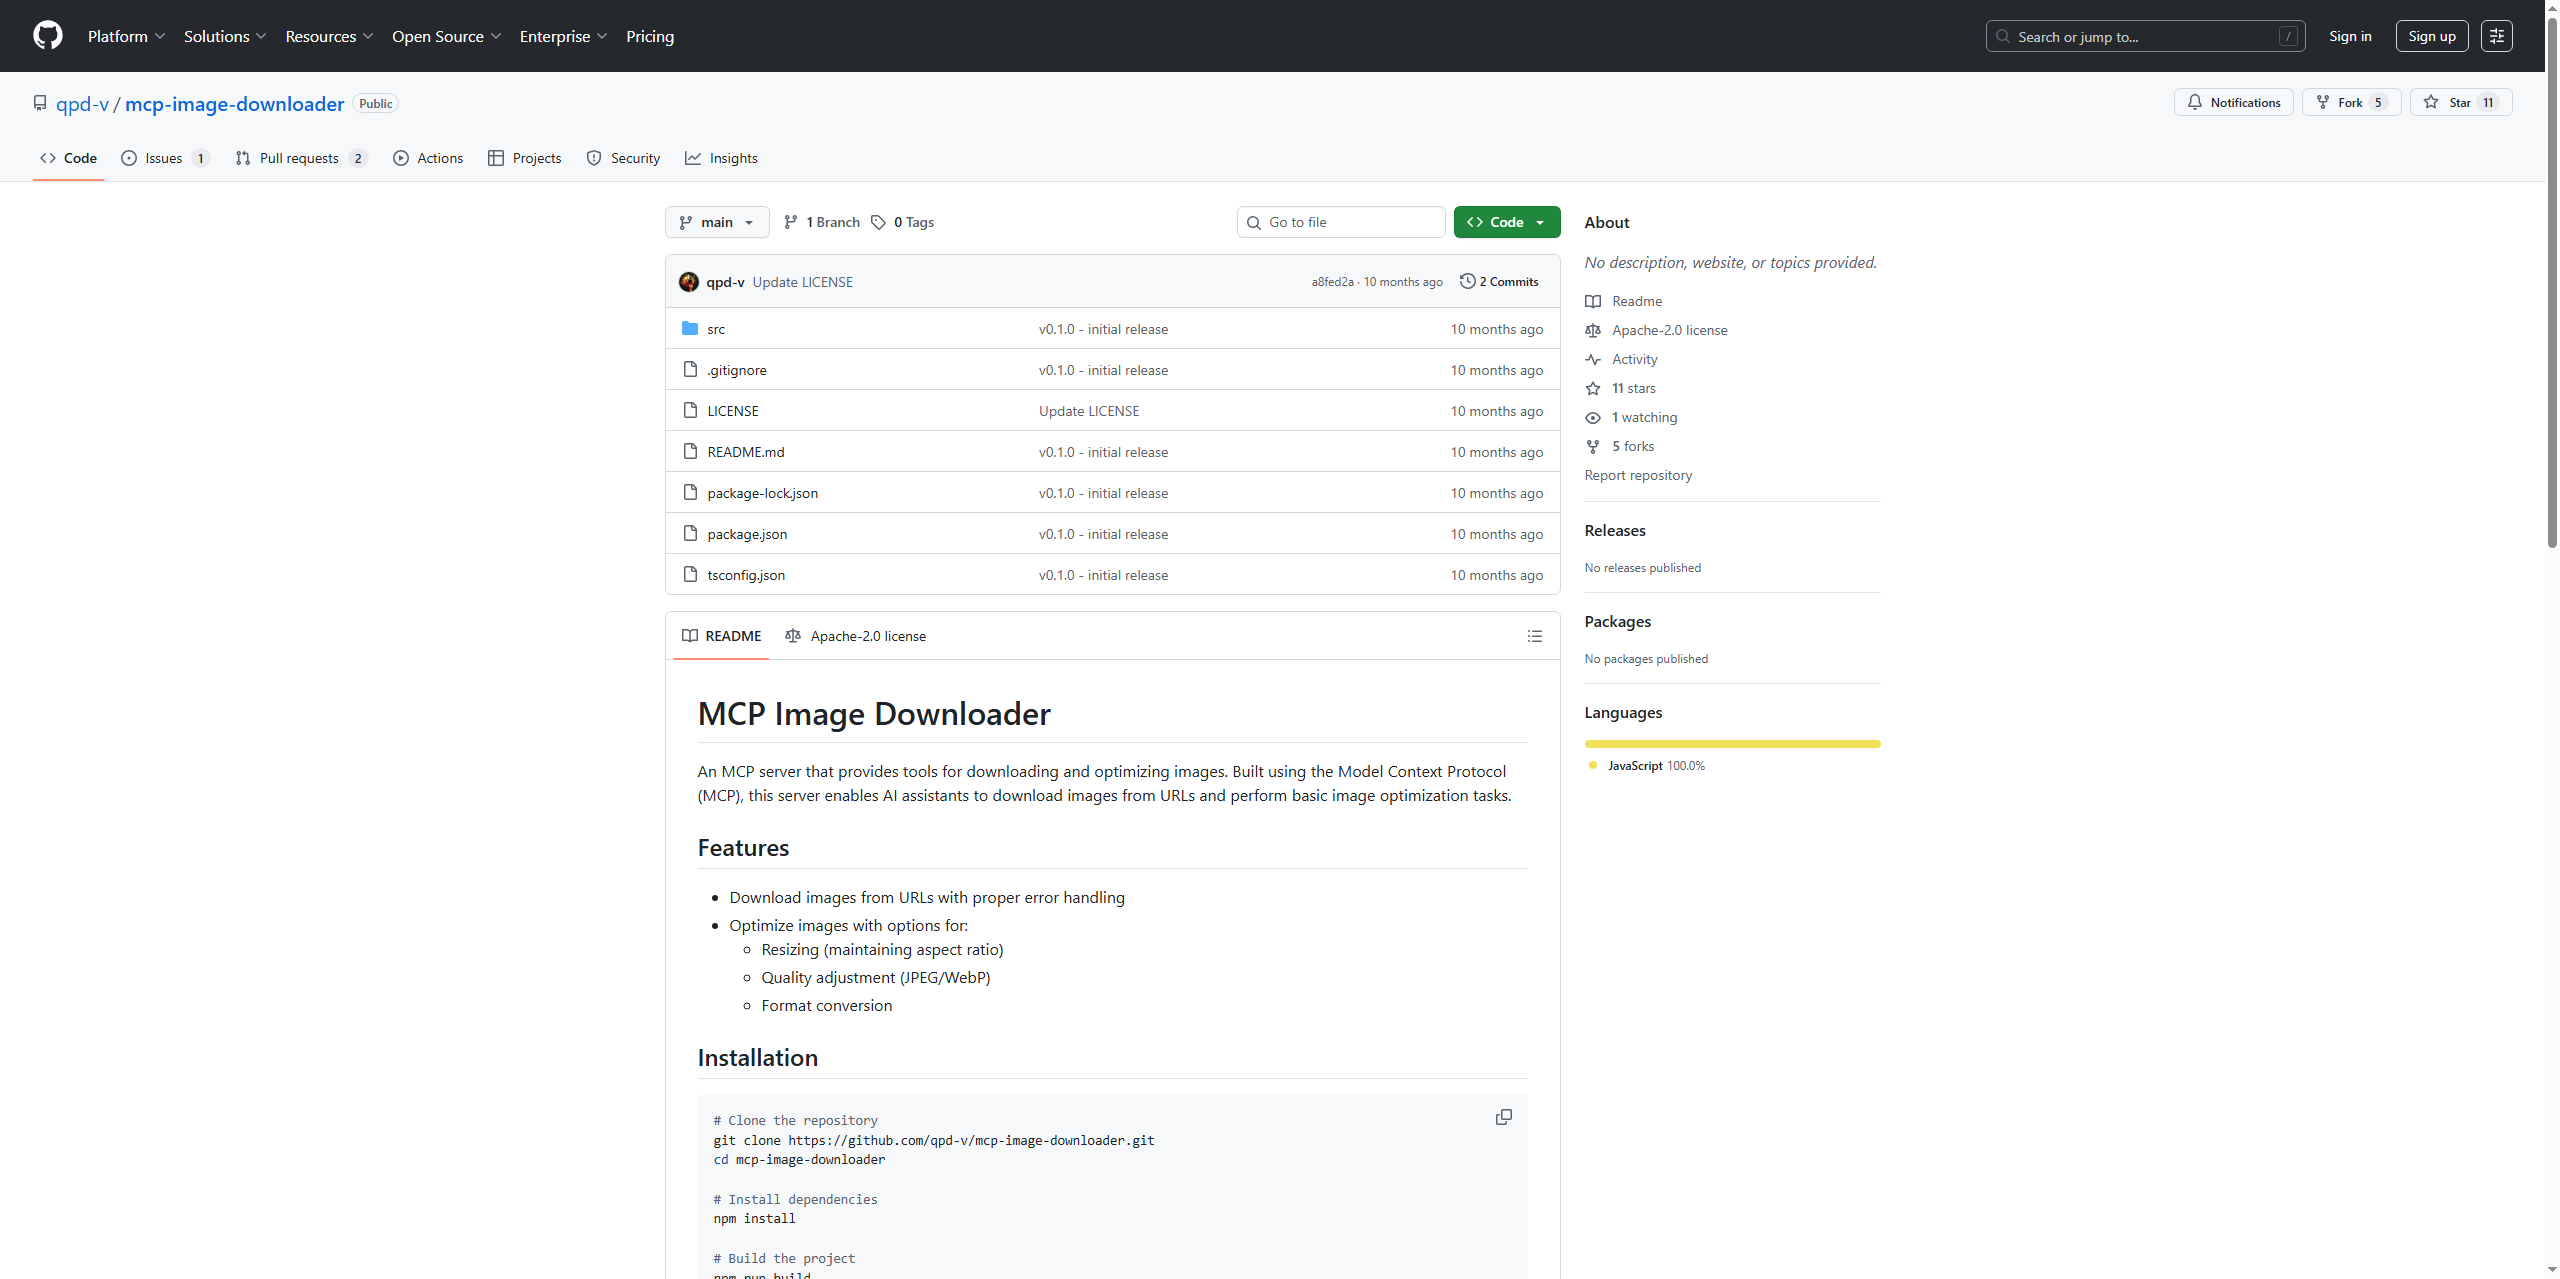The height and width of the screenshot is (1279, 2560).
Task: Toggle Notifications for this repository
Action: coord(2233,103)
